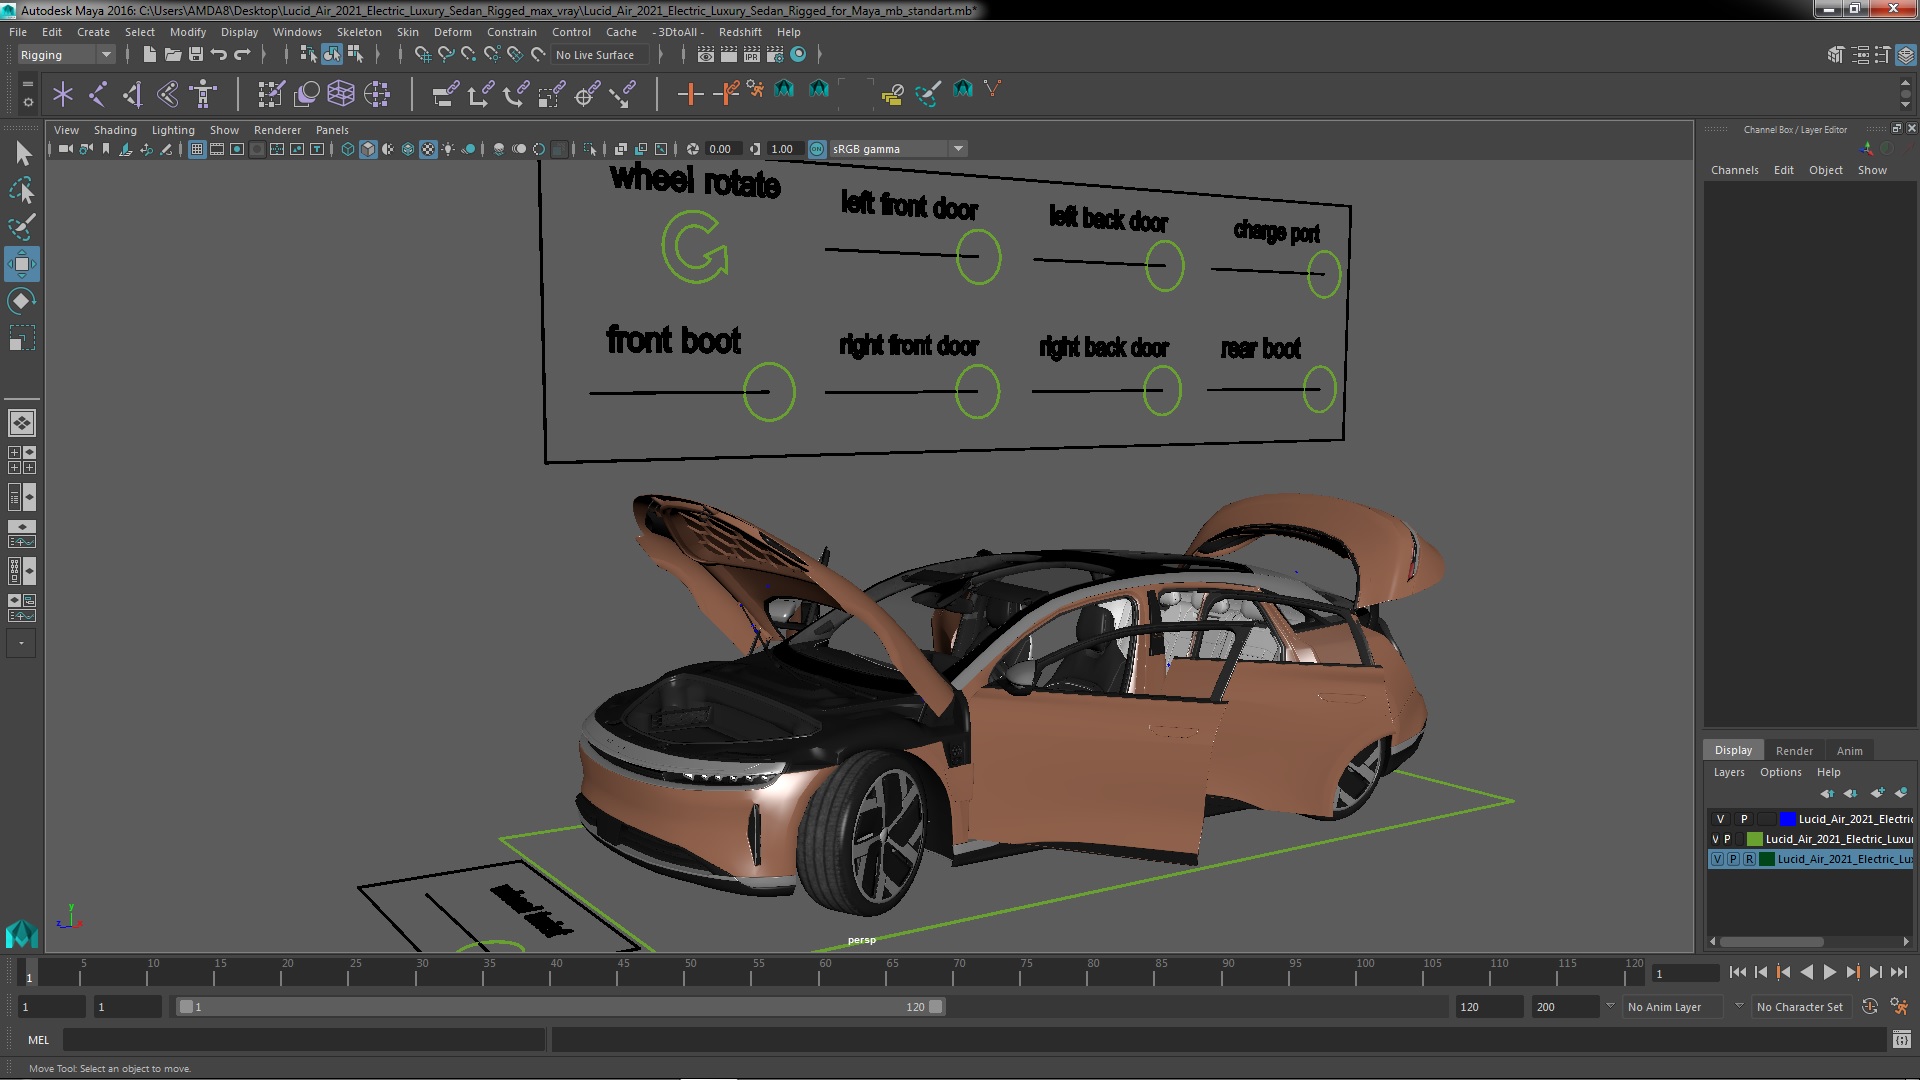Activate the Scale tool in toolbox

tap(22, 338)
